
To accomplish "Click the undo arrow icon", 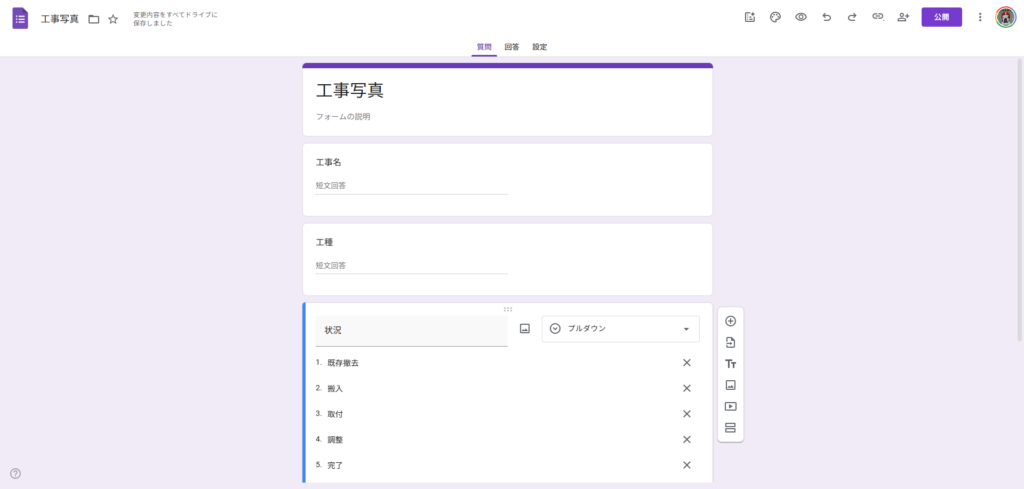I will [826, 17].
